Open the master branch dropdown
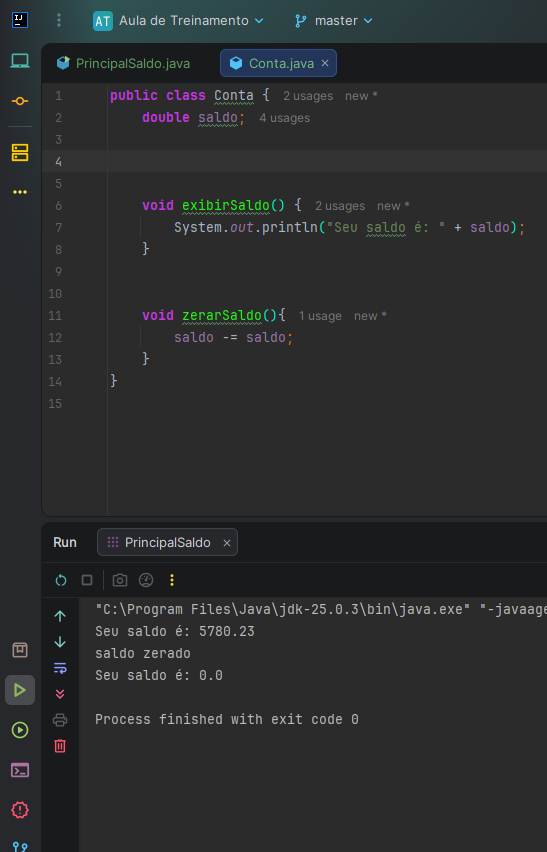 click(x=334, y=21)
